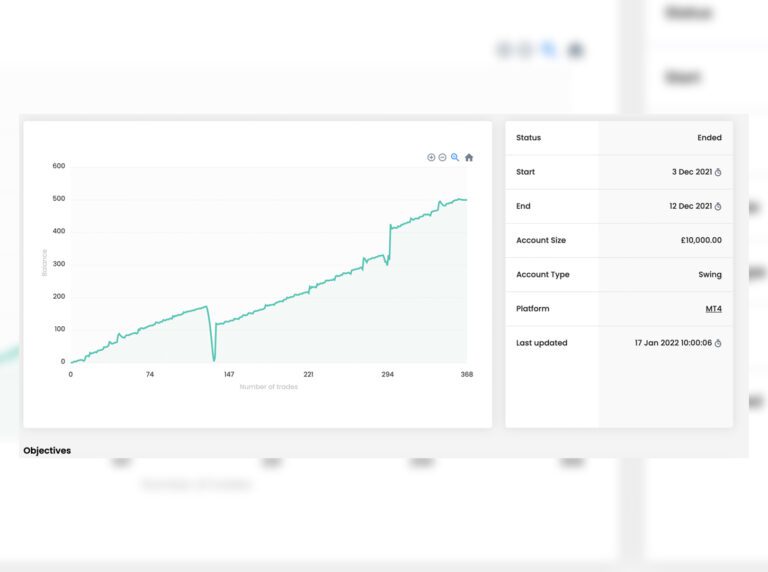The width and height of the screenshot is (768, 572).
Task: Reset chart zoom with the home icon
Action: click(469, 157)
